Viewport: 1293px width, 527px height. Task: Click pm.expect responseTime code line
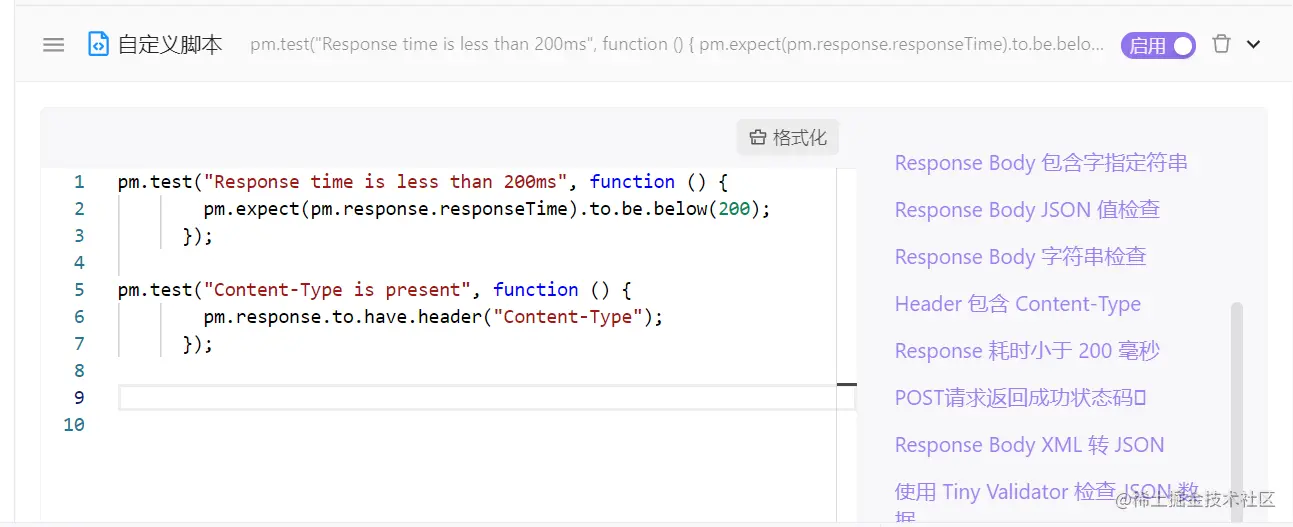pyautogui.click(x=488, y=209)
